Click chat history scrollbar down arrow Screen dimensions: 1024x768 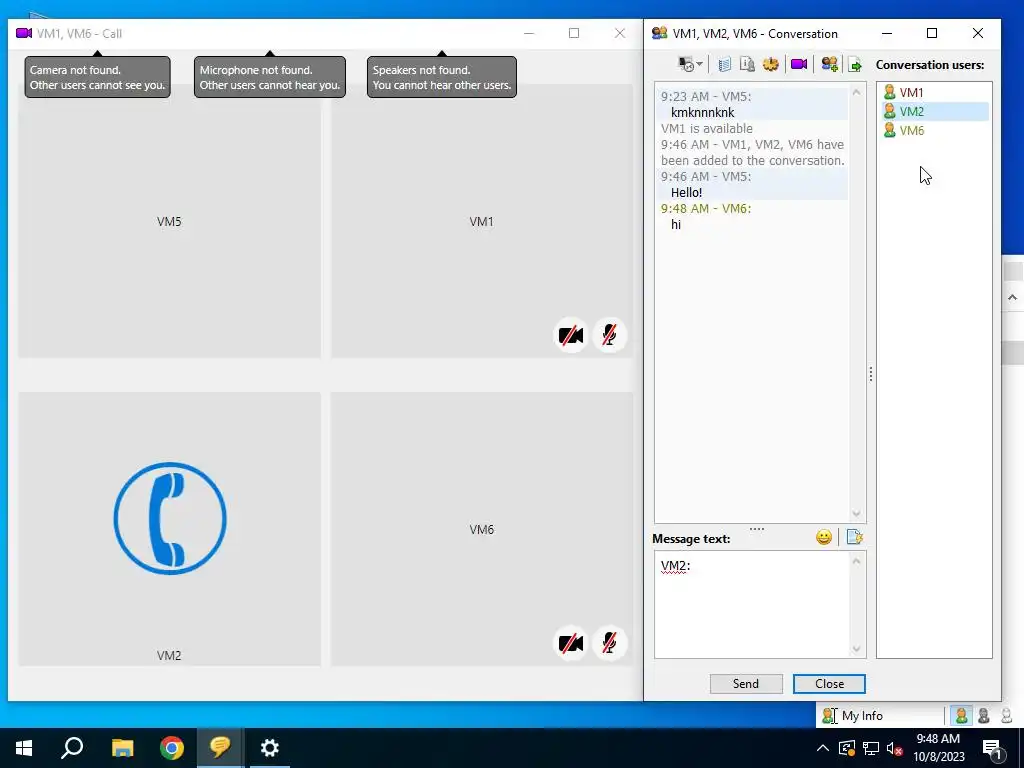(x=857, y=514)
